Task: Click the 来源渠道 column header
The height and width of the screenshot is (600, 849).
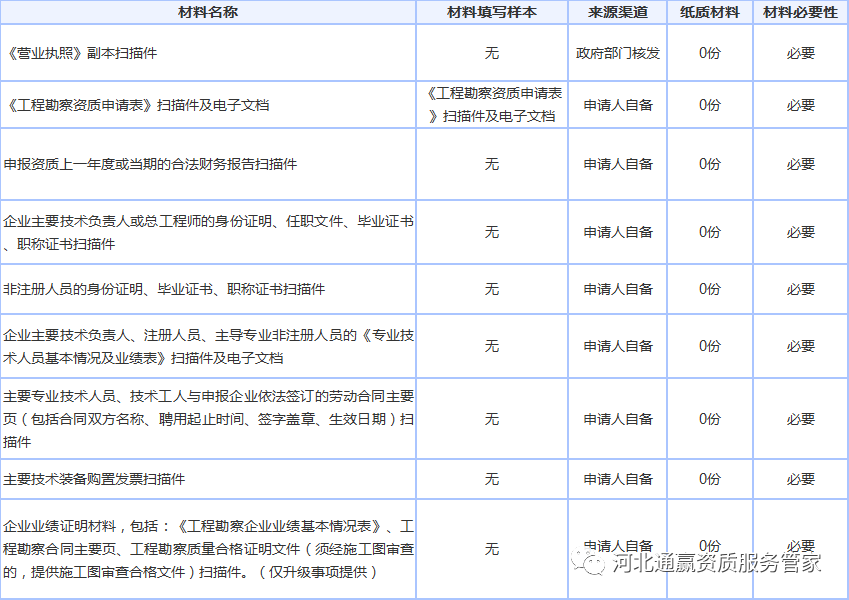Action: [618, 12]
